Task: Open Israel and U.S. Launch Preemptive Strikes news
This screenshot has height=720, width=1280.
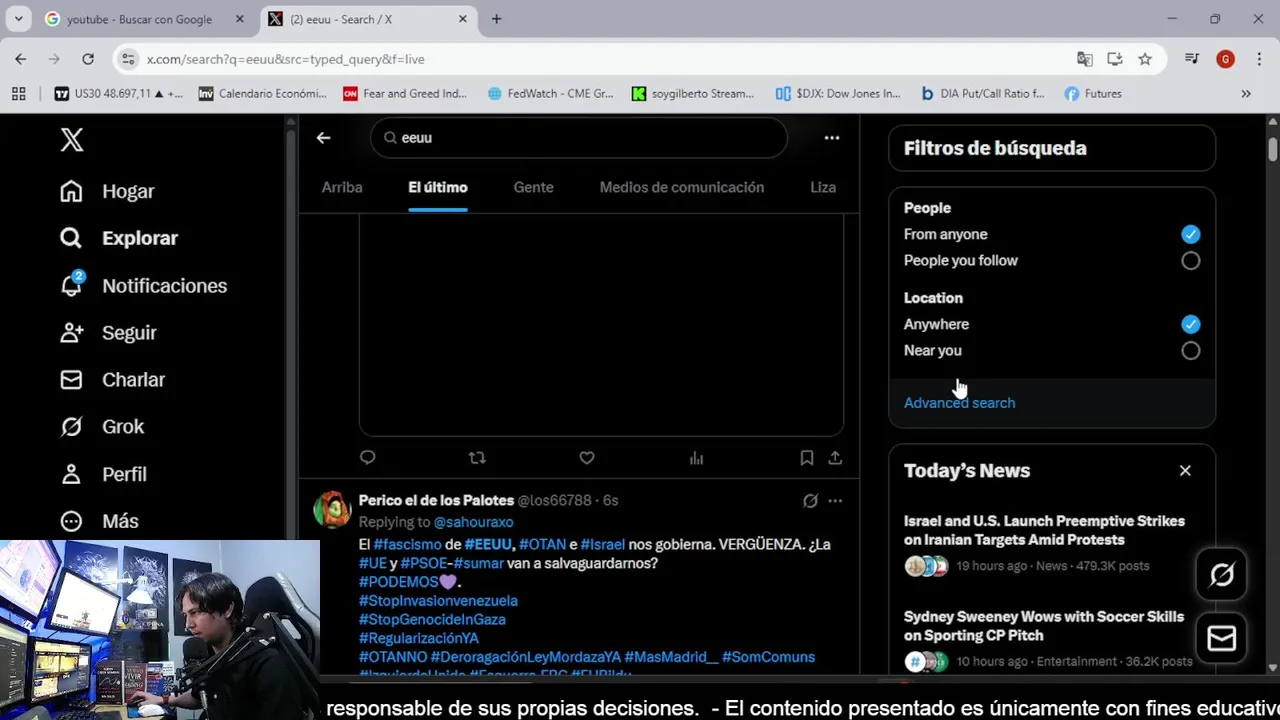Action: pyautogui.click(x=1044, y=530)
